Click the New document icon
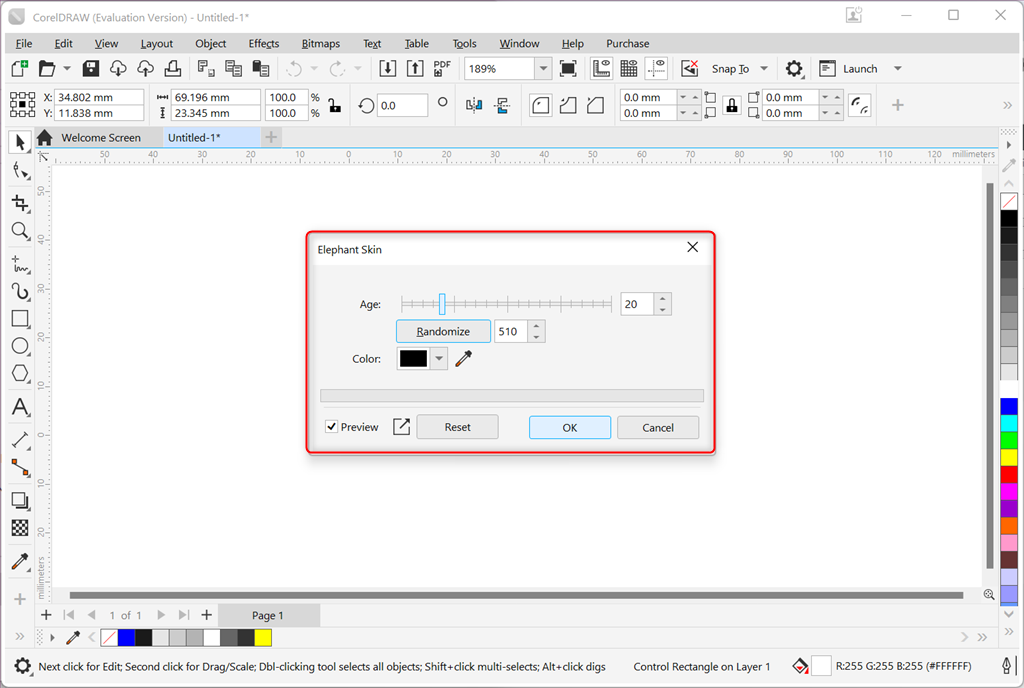1024x688 pixels. (20, 69)
